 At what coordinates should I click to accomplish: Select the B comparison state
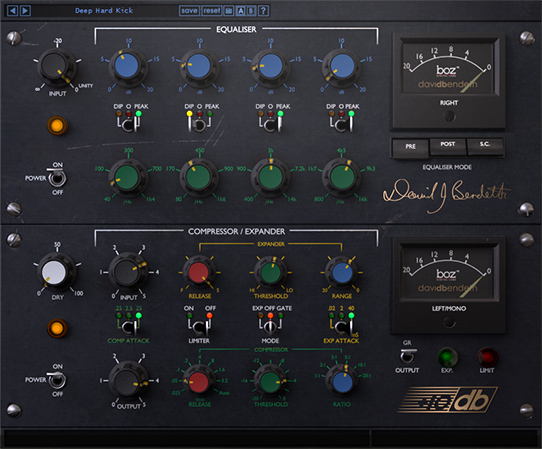tap(251, 11)
